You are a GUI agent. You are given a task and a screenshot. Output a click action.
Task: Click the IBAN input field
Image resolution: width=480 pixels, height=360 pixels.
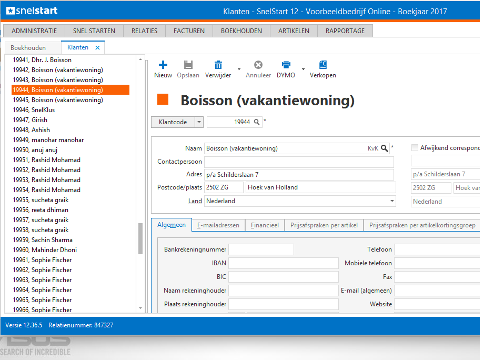(283, 263)
